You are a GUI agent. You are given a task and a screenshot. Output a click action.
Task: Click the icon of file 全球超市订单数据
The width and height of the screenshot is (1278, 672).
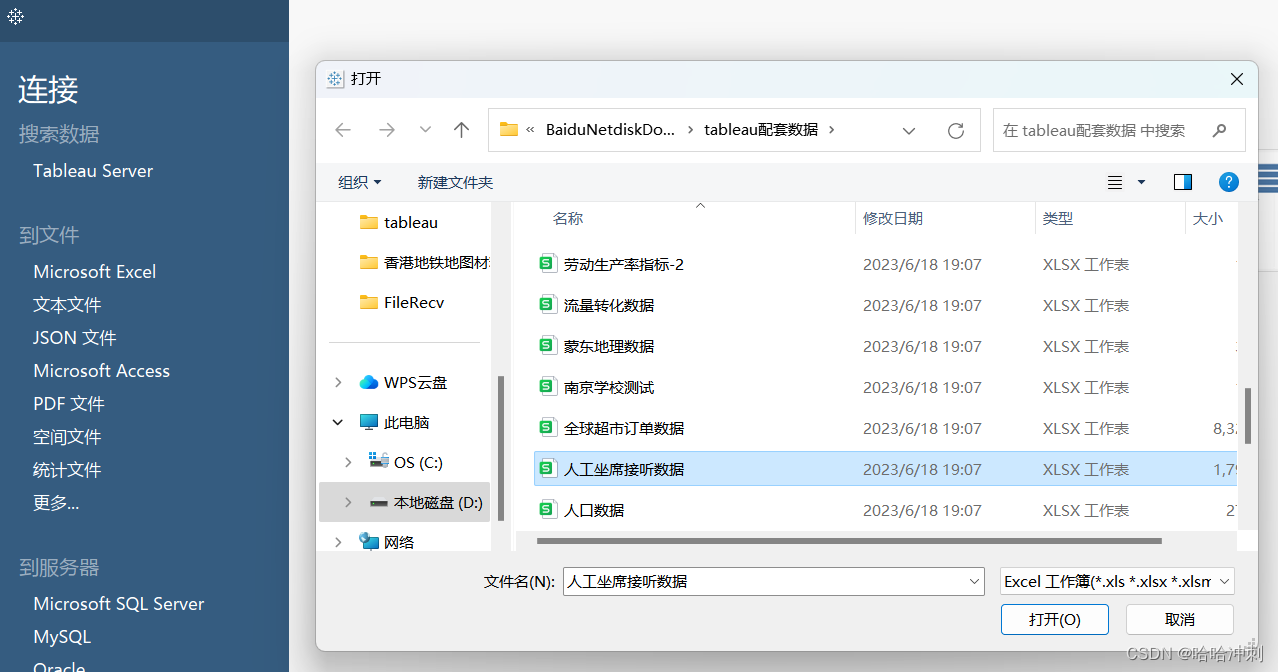(x=547, y=428)
